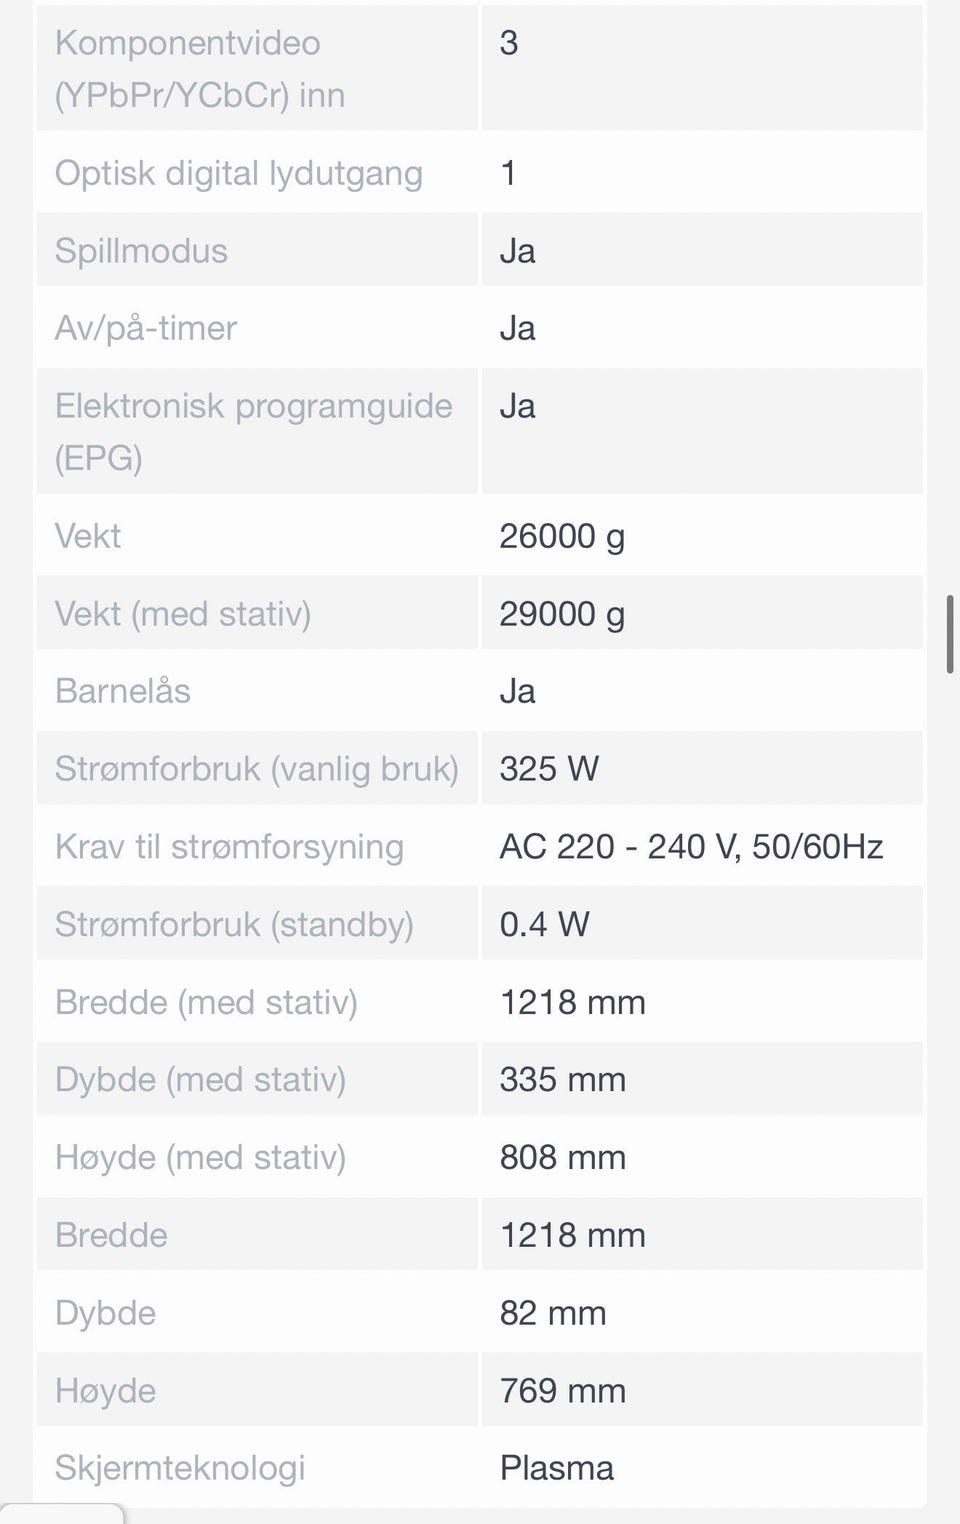960x1524 pixels.
Task: Click the vertical scrollbar handle on the right edge
Action: (950, 634)
